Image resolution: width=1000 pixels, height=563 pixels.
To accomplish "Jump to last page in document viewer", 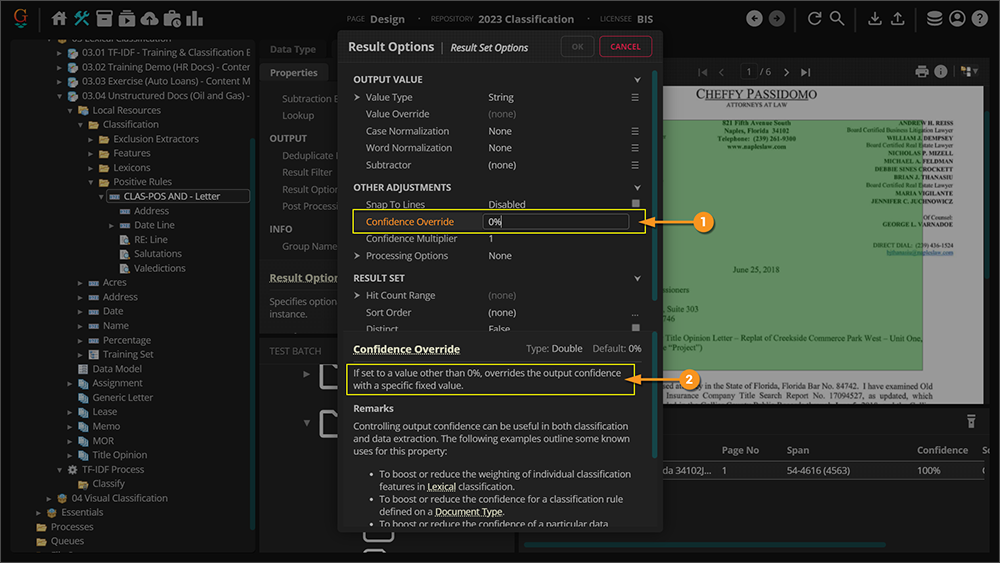I will (x=806, y=72).
